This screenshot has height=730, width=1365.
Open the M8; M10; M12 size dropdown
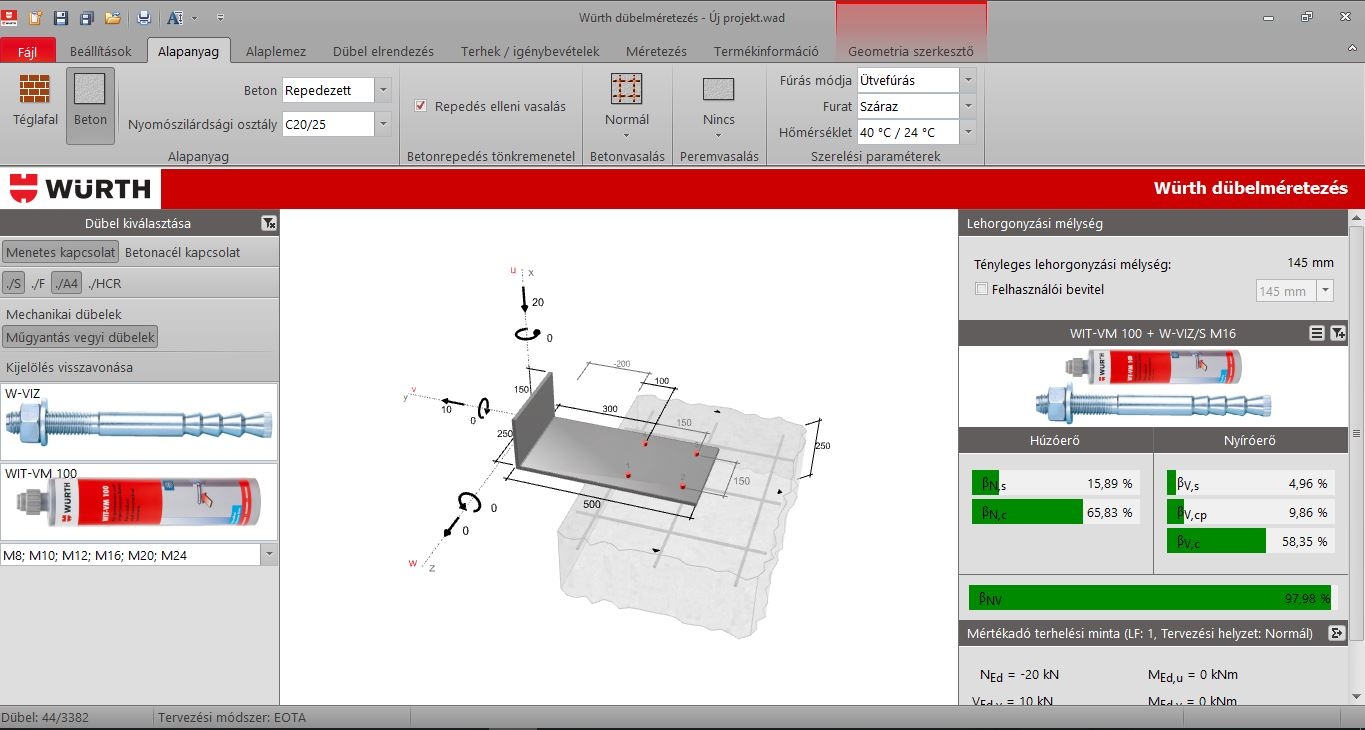(x=269, y=554)
